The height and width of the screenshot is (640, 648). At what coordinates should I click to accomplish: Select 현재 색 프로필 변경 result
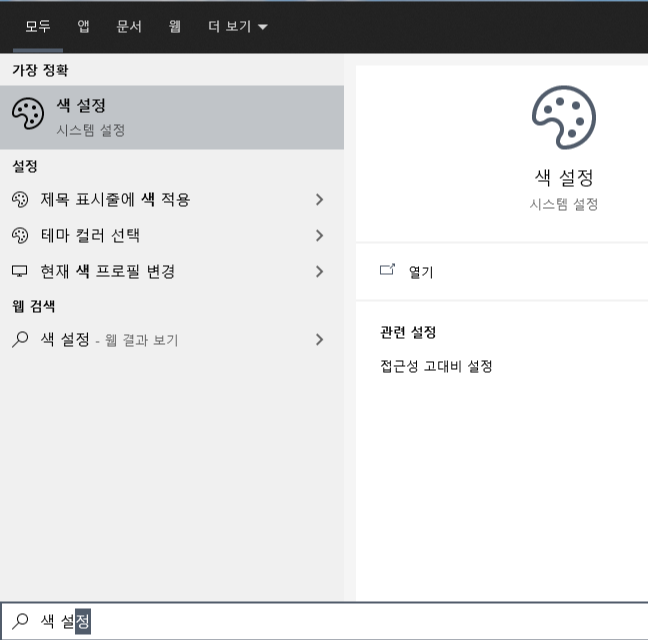pyautogui.click(x=172, y=271)
